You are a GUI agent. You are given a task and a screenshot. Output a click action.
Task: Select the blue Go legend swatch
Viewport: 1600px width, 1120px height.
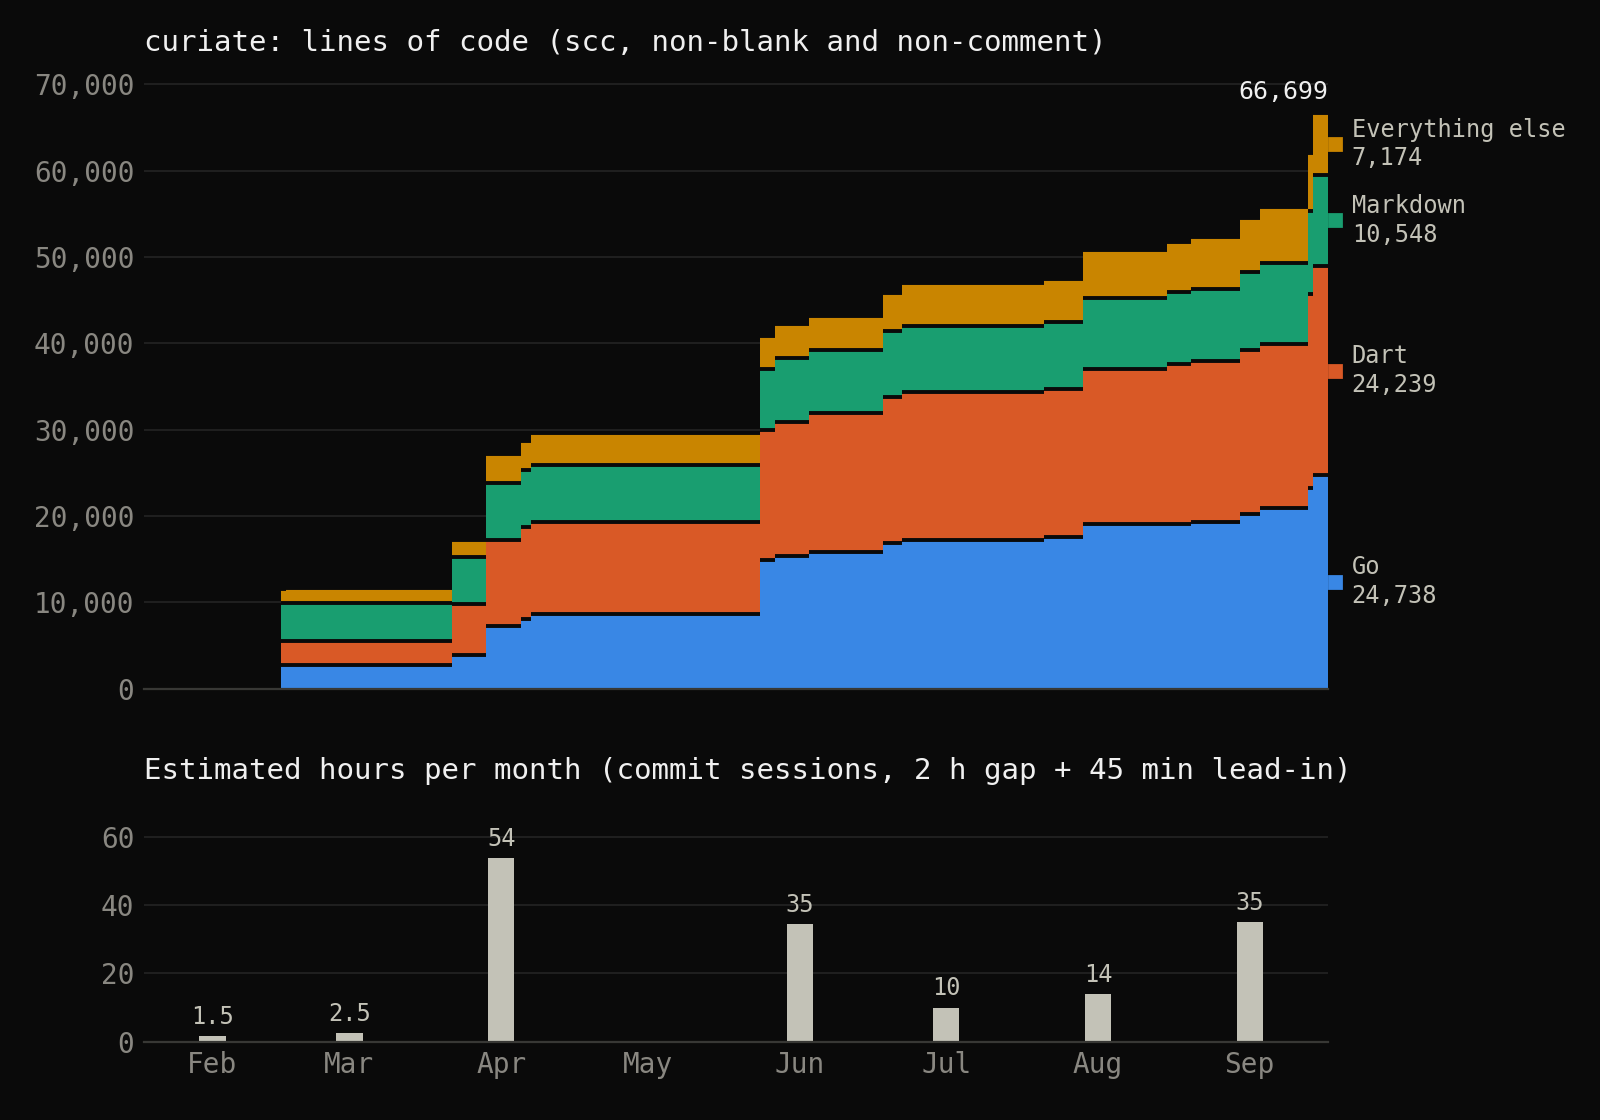click(x=1335, y=582)
